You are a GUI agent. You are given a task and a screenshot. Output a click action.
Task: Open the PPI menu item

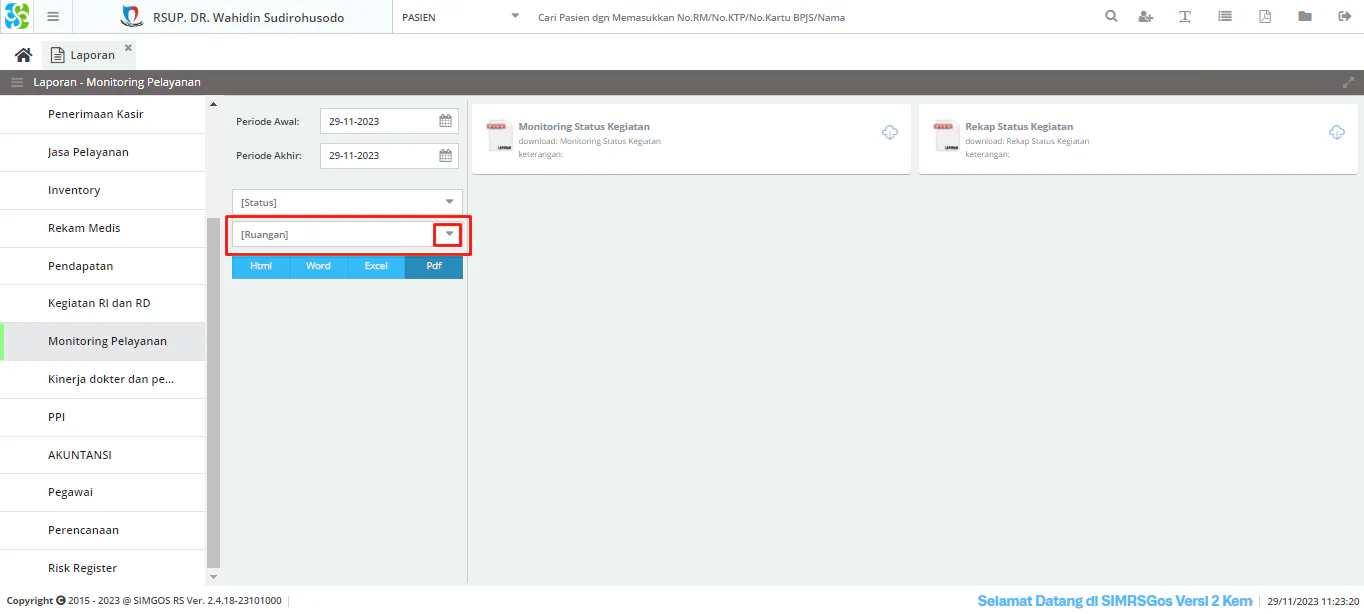pos(103,417)
